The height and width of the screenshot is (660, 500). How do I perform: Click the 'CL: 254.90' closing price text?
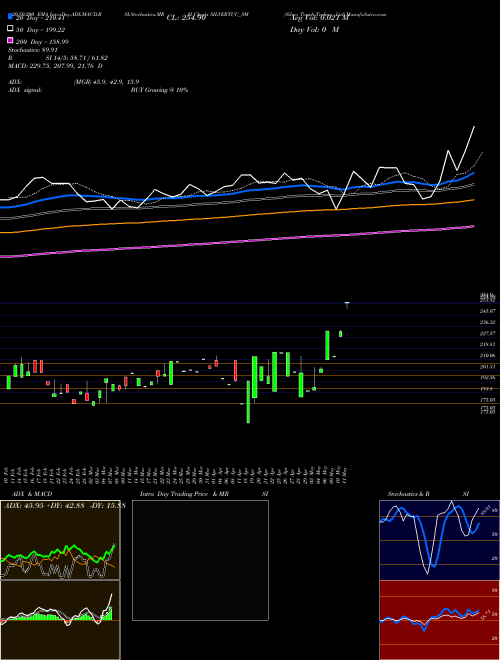(x=186, y=18)
